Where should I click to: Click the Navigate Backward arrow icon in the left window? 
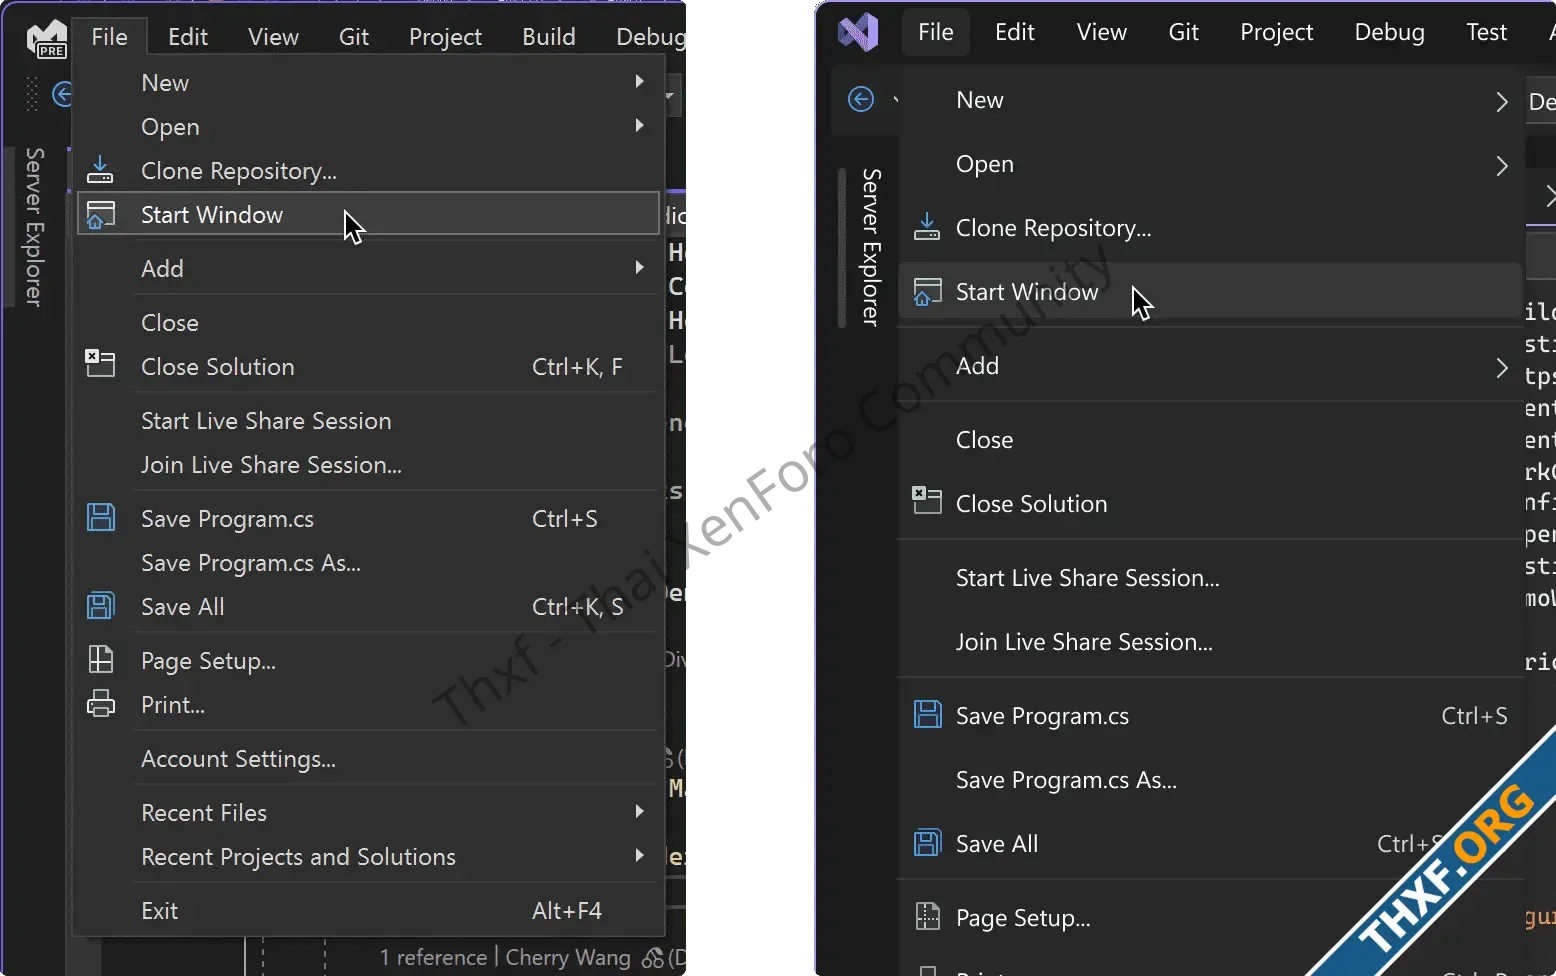[x=62, y=94]
